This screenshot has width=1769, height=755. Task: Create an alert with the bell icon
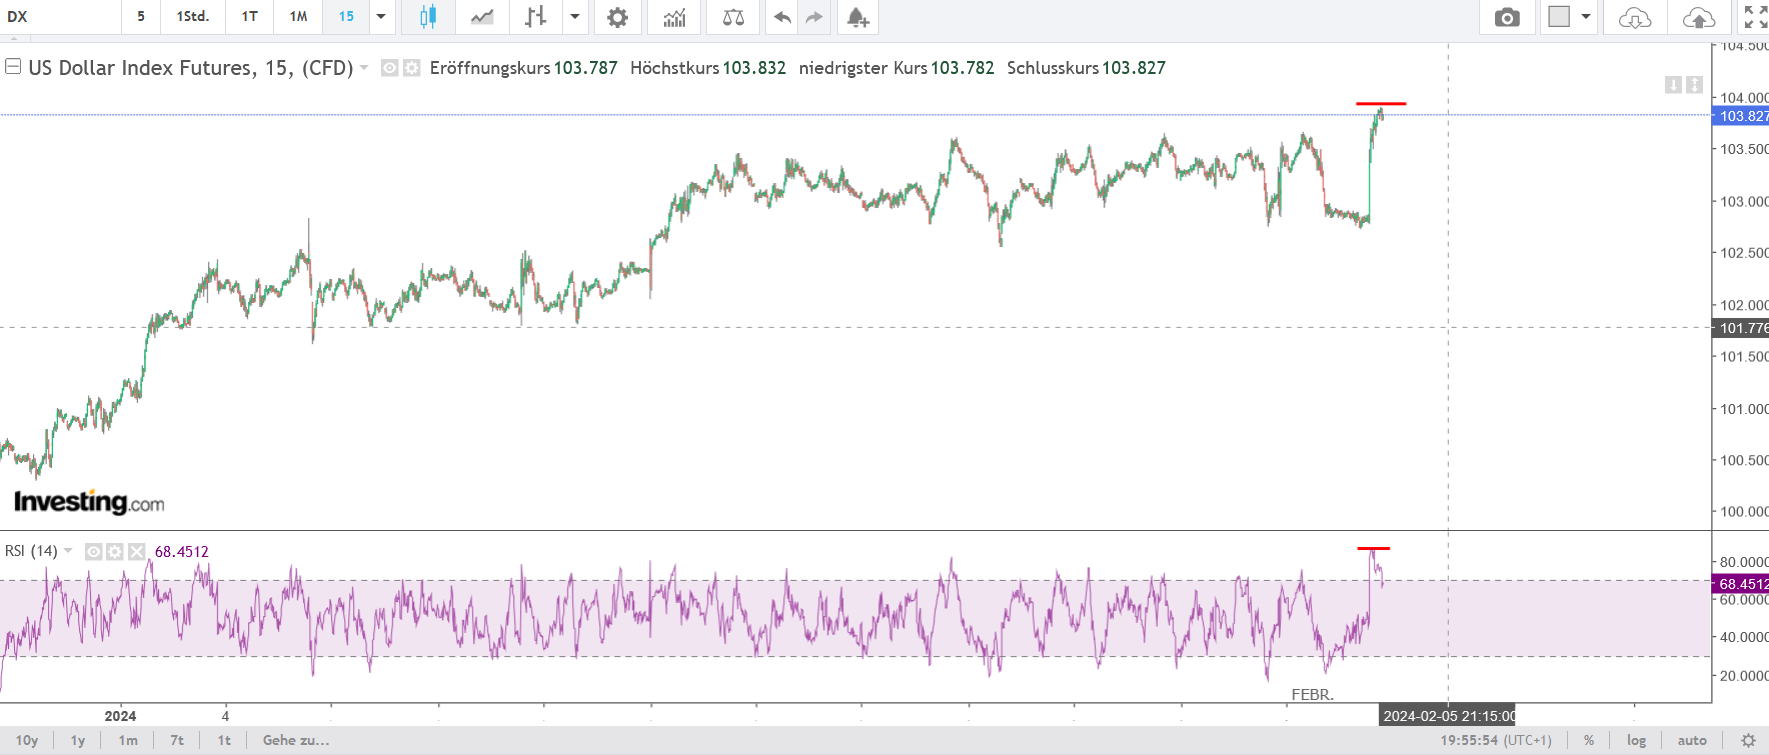[x=857, y=17]
